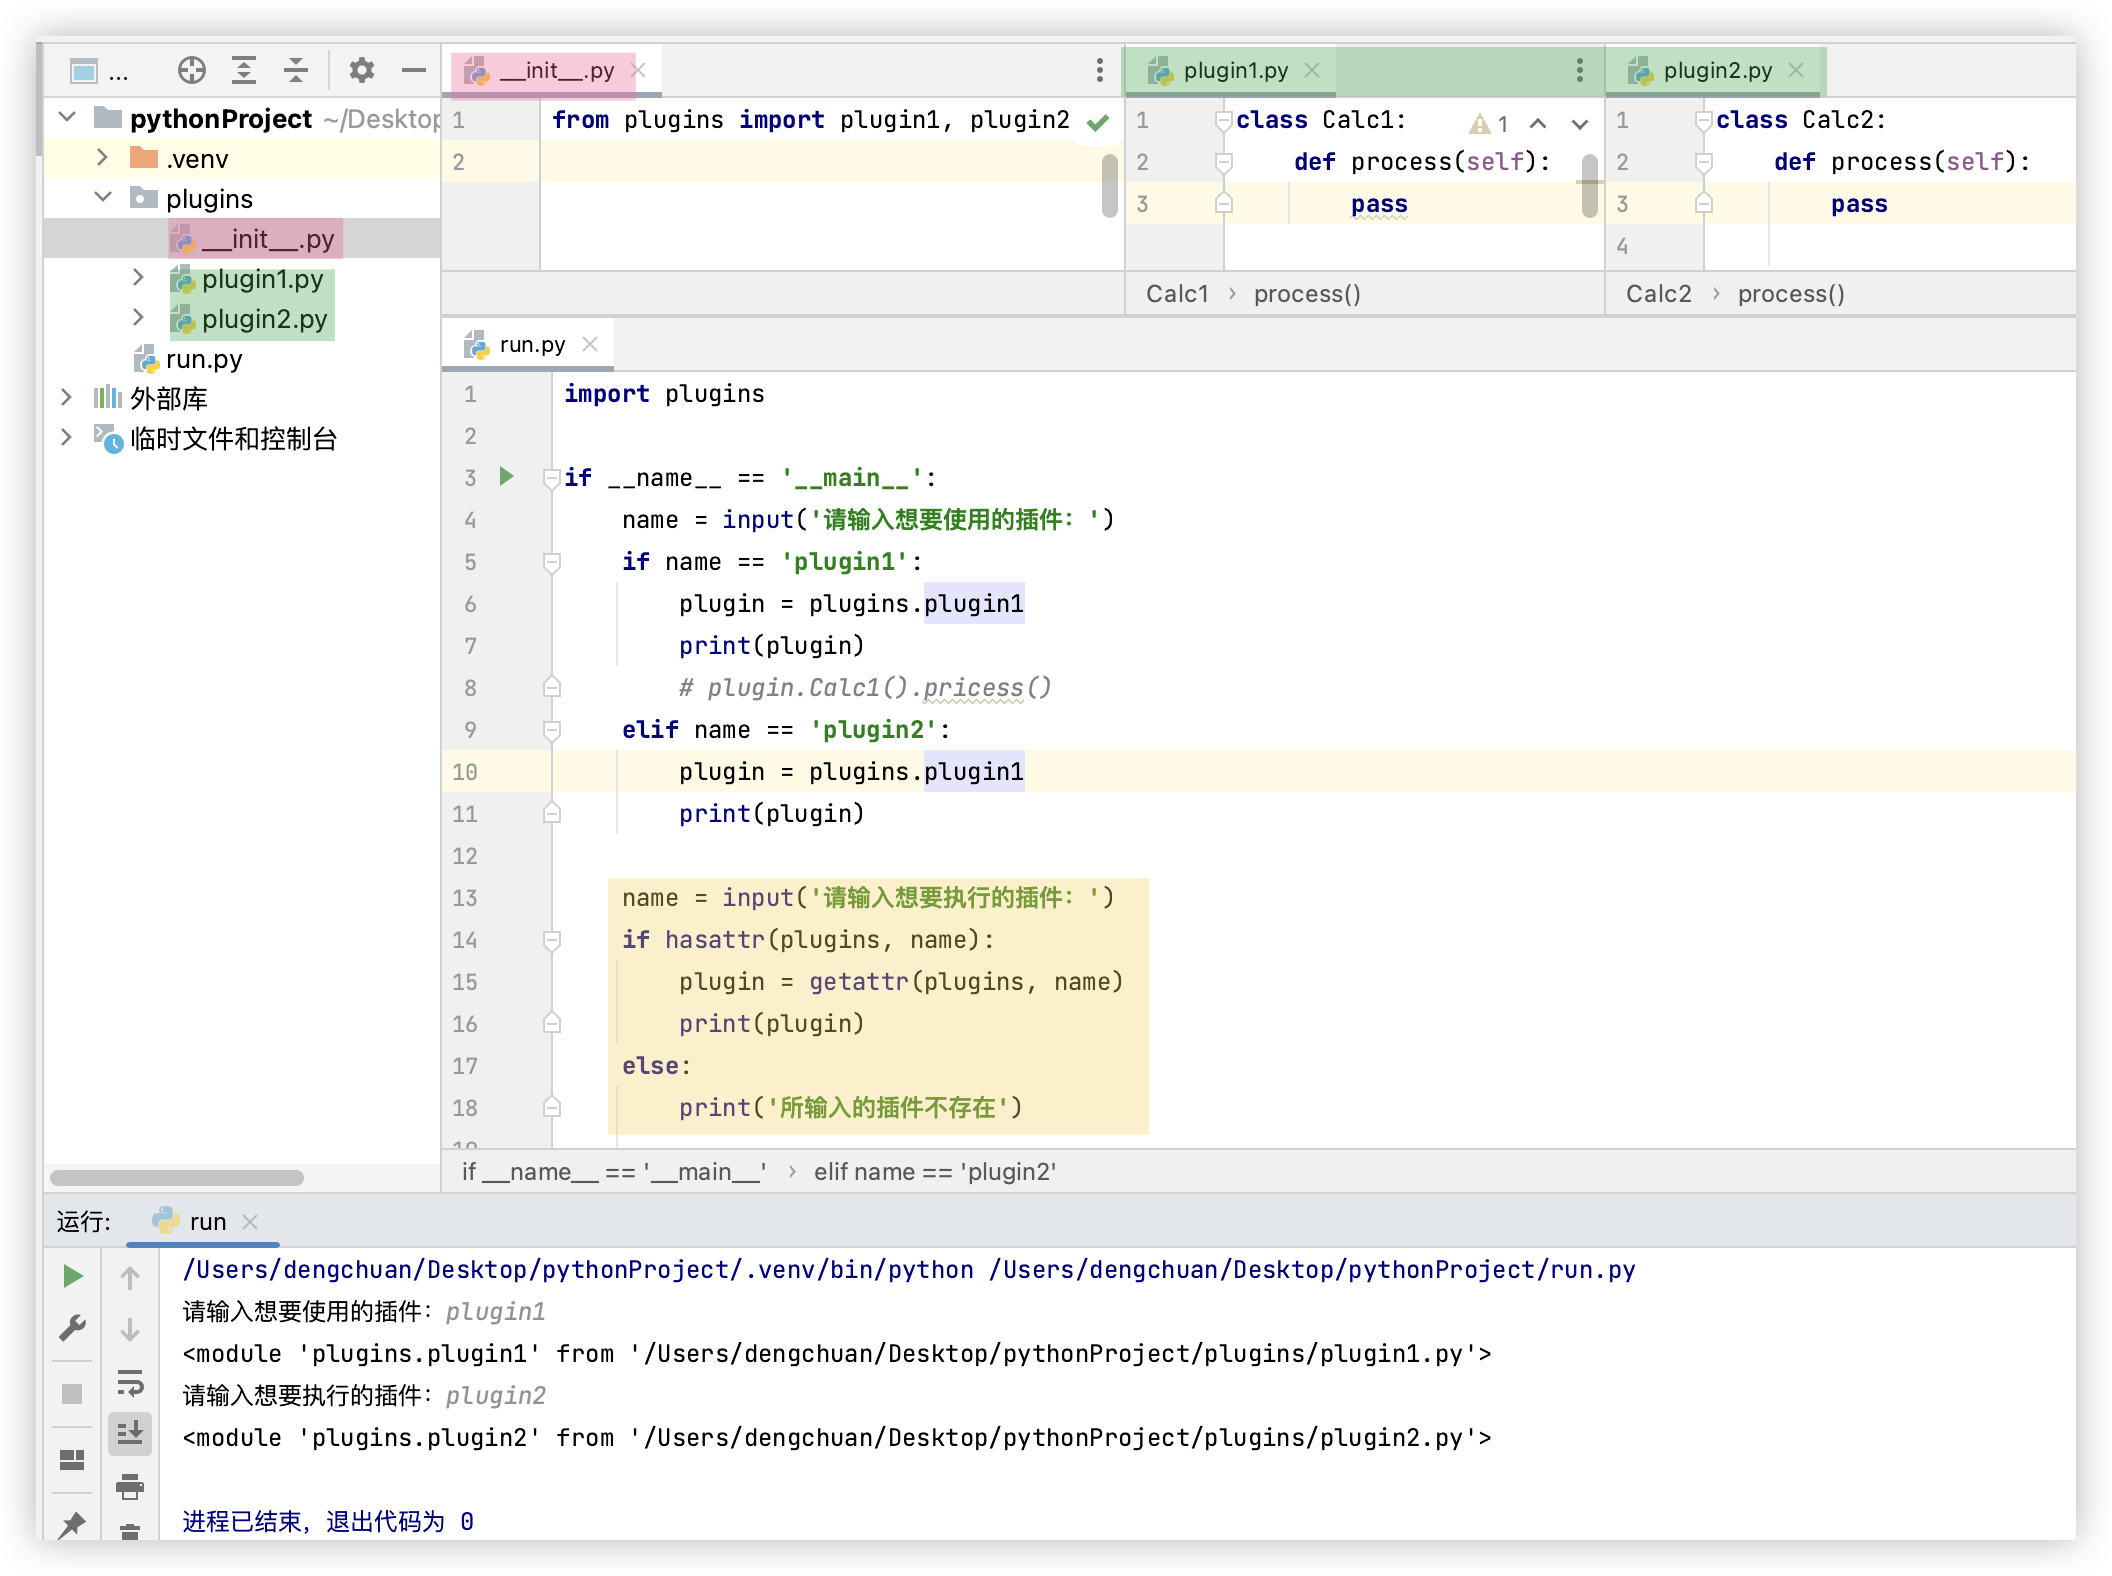The width and height of the screenshot is (2112, 1576).
Task: Click Calc1 breadcrumb under plugin1 editor
Action: pyautogui.click(x=1177, y=294)
